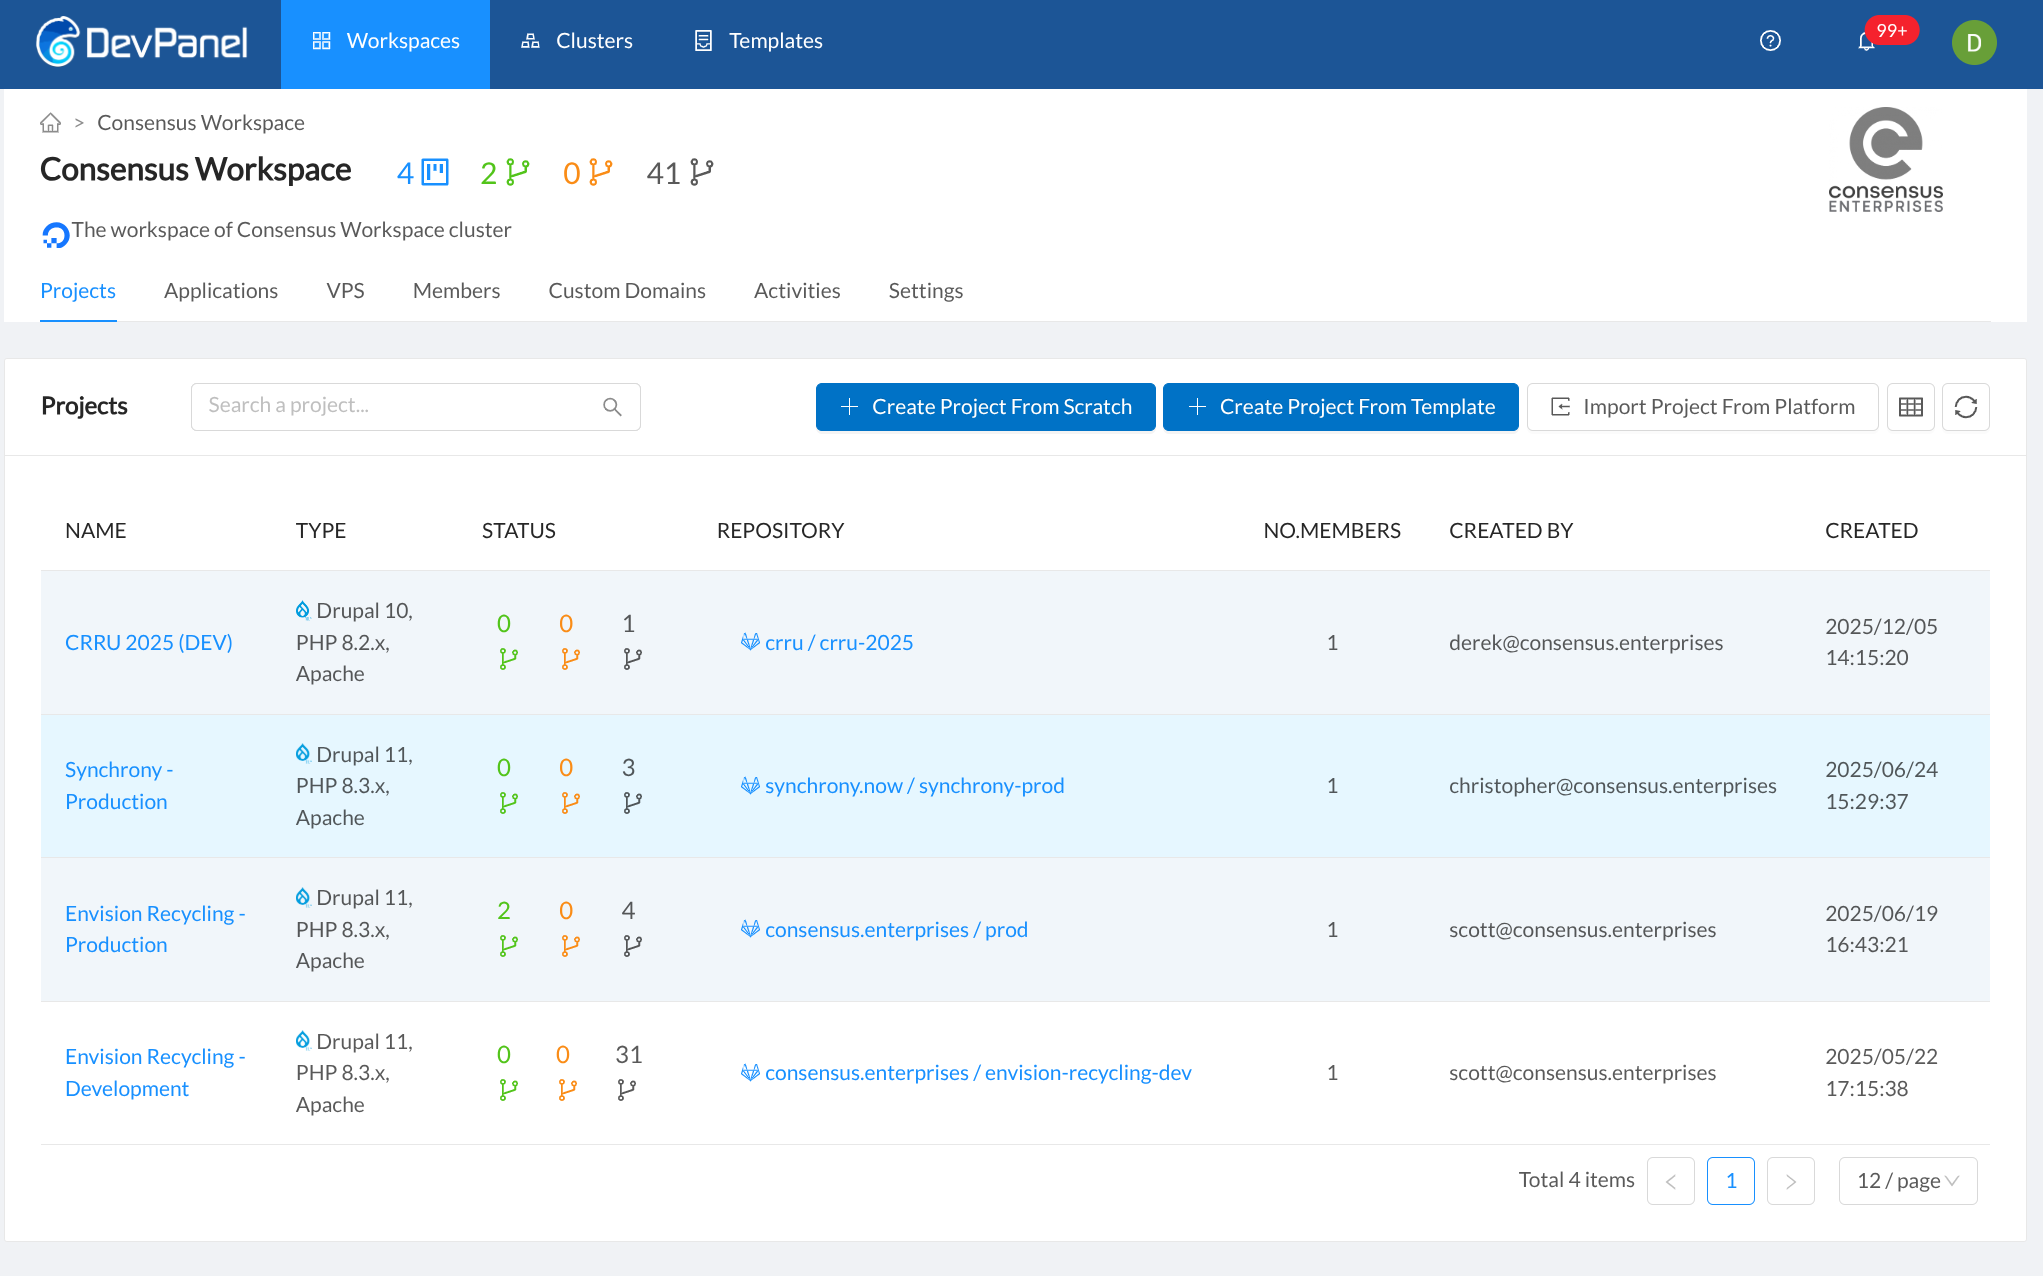This screenshot has width=2043, height=1276.
Task: Click Consensus Workspace in breadcrumb
Action: pos(201,123)
